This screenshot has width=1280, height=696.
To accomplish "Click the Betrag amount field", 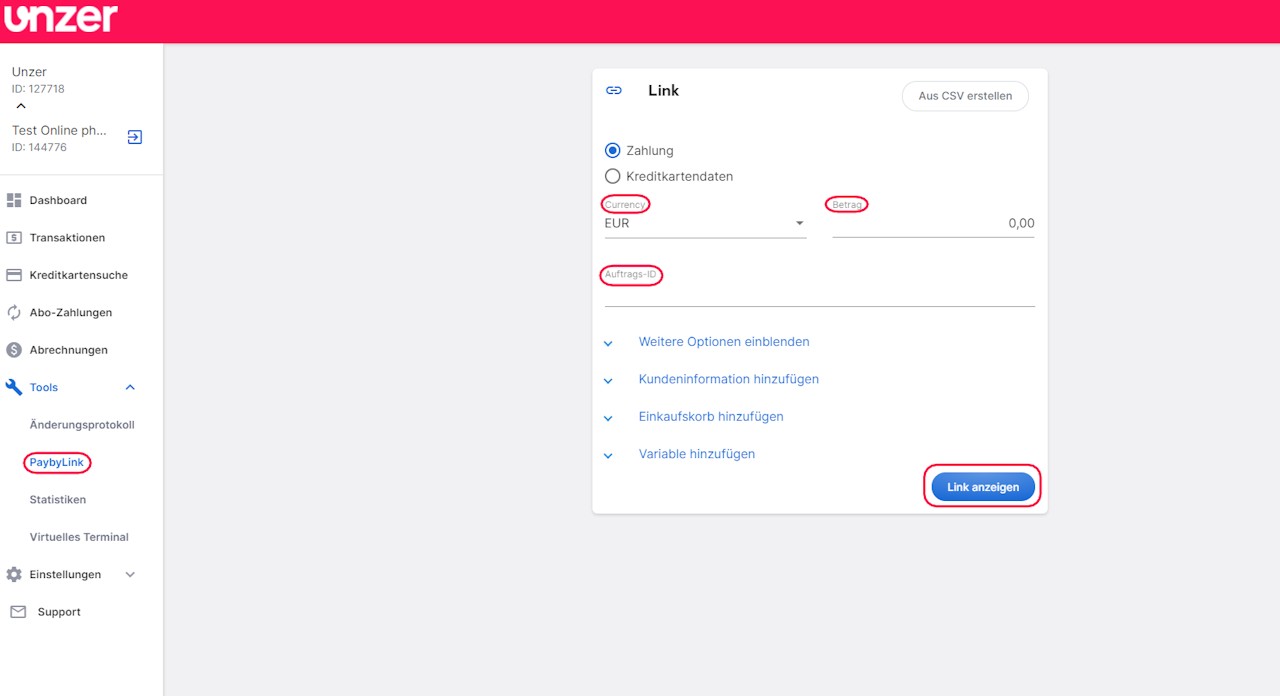I will pyautogui.click(x=933, y=224).
